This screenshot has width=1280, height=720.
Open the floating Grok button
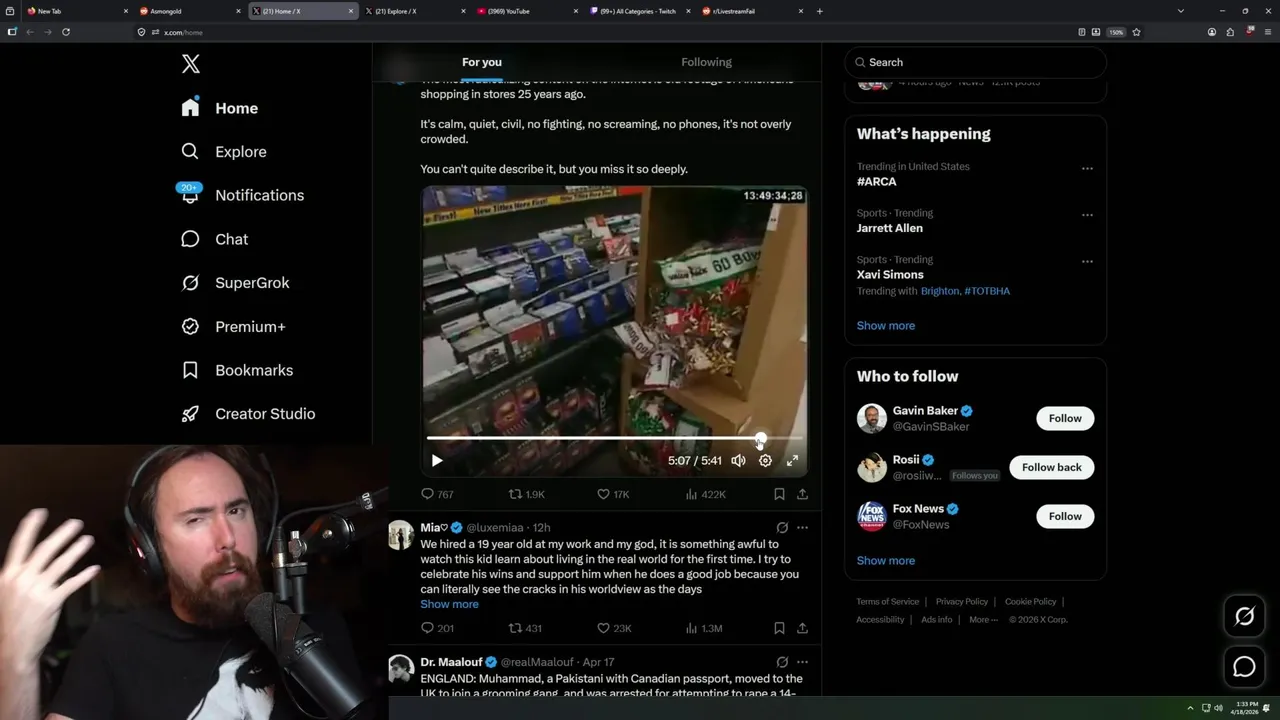coord(1244,617)
